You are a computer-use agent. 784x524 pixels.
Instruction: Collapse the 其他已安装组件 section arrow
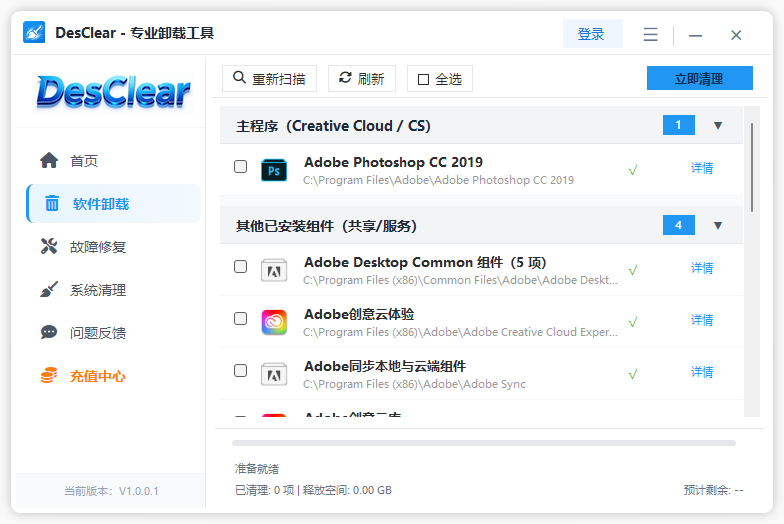tap(718, 226)
